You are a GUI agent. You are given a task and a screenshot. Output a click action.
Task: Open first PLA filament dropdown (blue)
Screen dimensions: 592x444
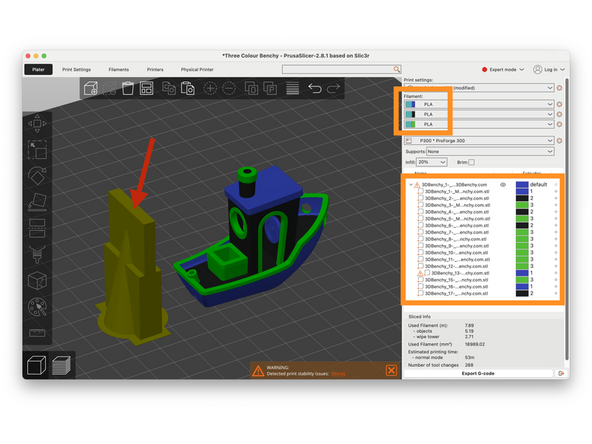coord(479,104)
